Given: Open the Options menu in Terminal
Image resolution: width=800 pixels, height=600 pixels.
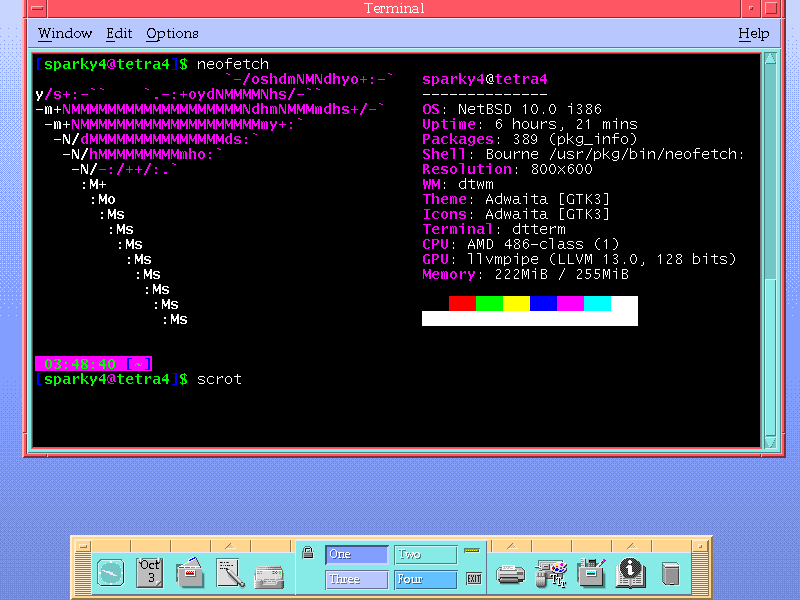Looking at the screenshot, I should coord(172,34).
